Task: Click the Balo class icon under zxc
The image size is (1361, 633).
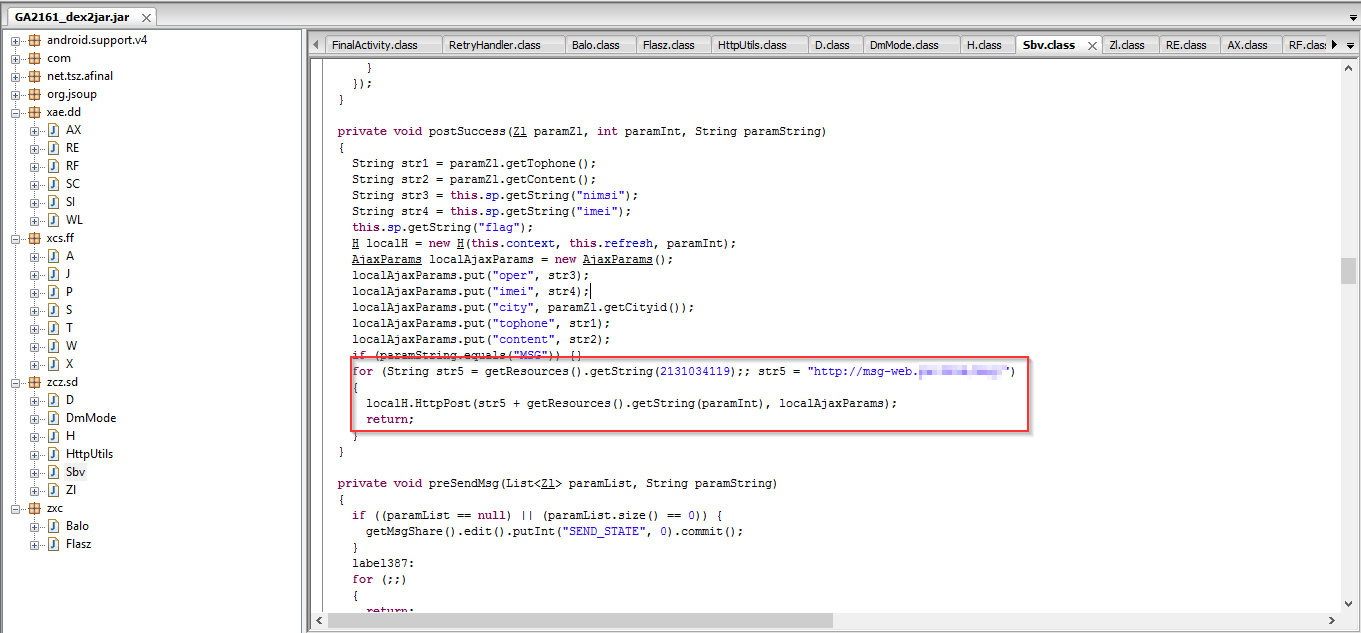Action: click(53, 526)
